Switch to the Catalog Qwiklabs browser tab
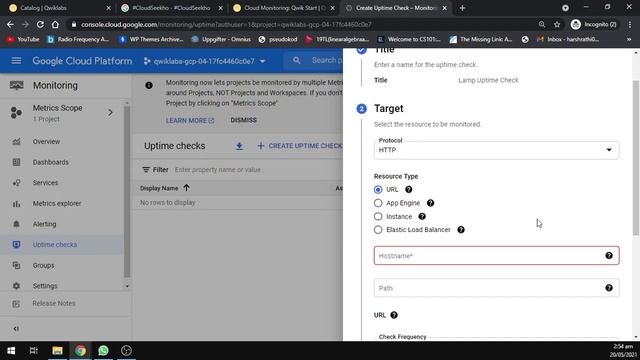The image size is (640, 360). [60, 8]
